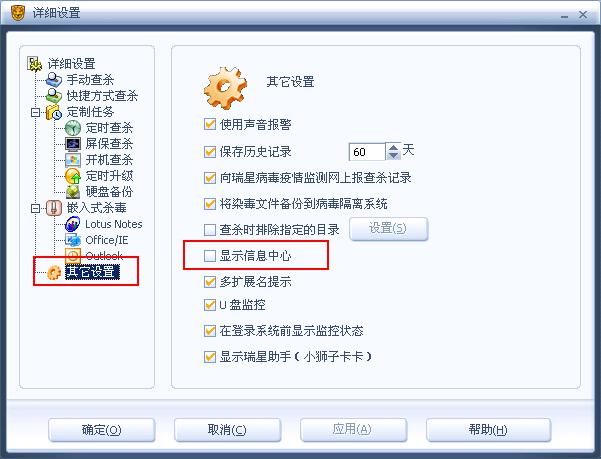
Task: Open the 快捷方式查杀 icon in the tree
Action: [x=54, y=96]
